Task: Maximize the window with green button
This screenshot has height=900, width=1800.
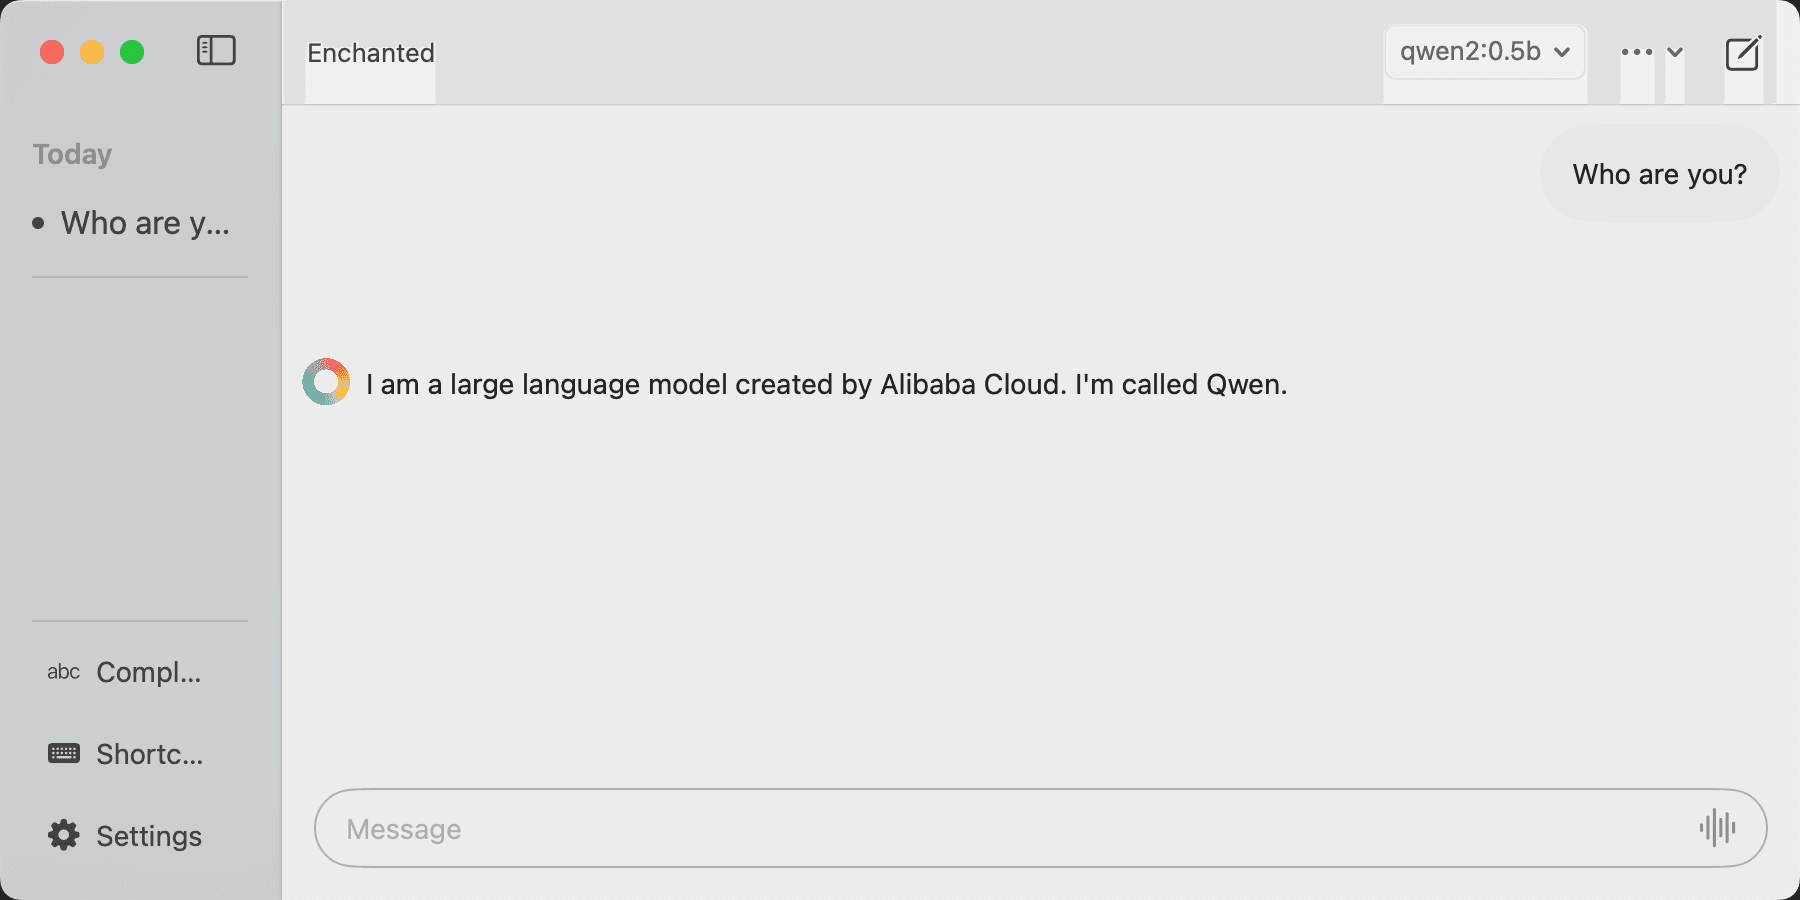Action: [x=132, y=52]
